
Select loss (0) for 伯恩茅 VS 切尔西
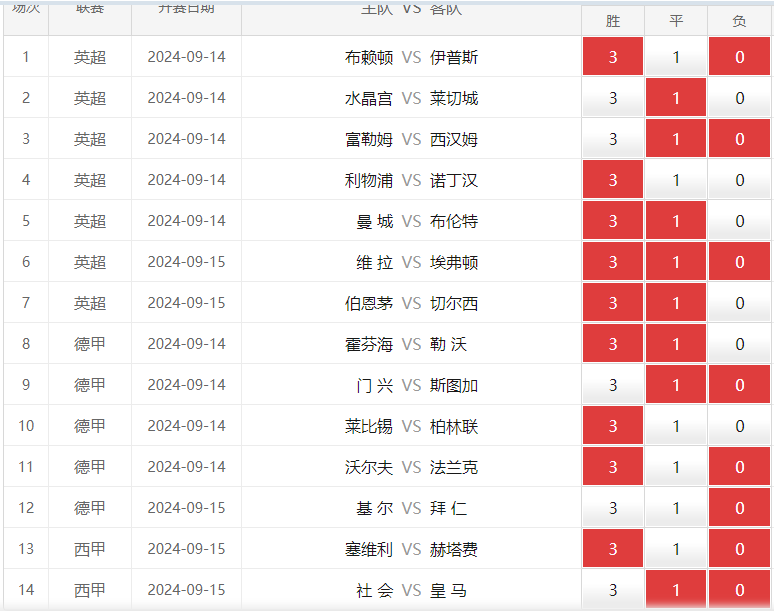[x=739, y=302]
